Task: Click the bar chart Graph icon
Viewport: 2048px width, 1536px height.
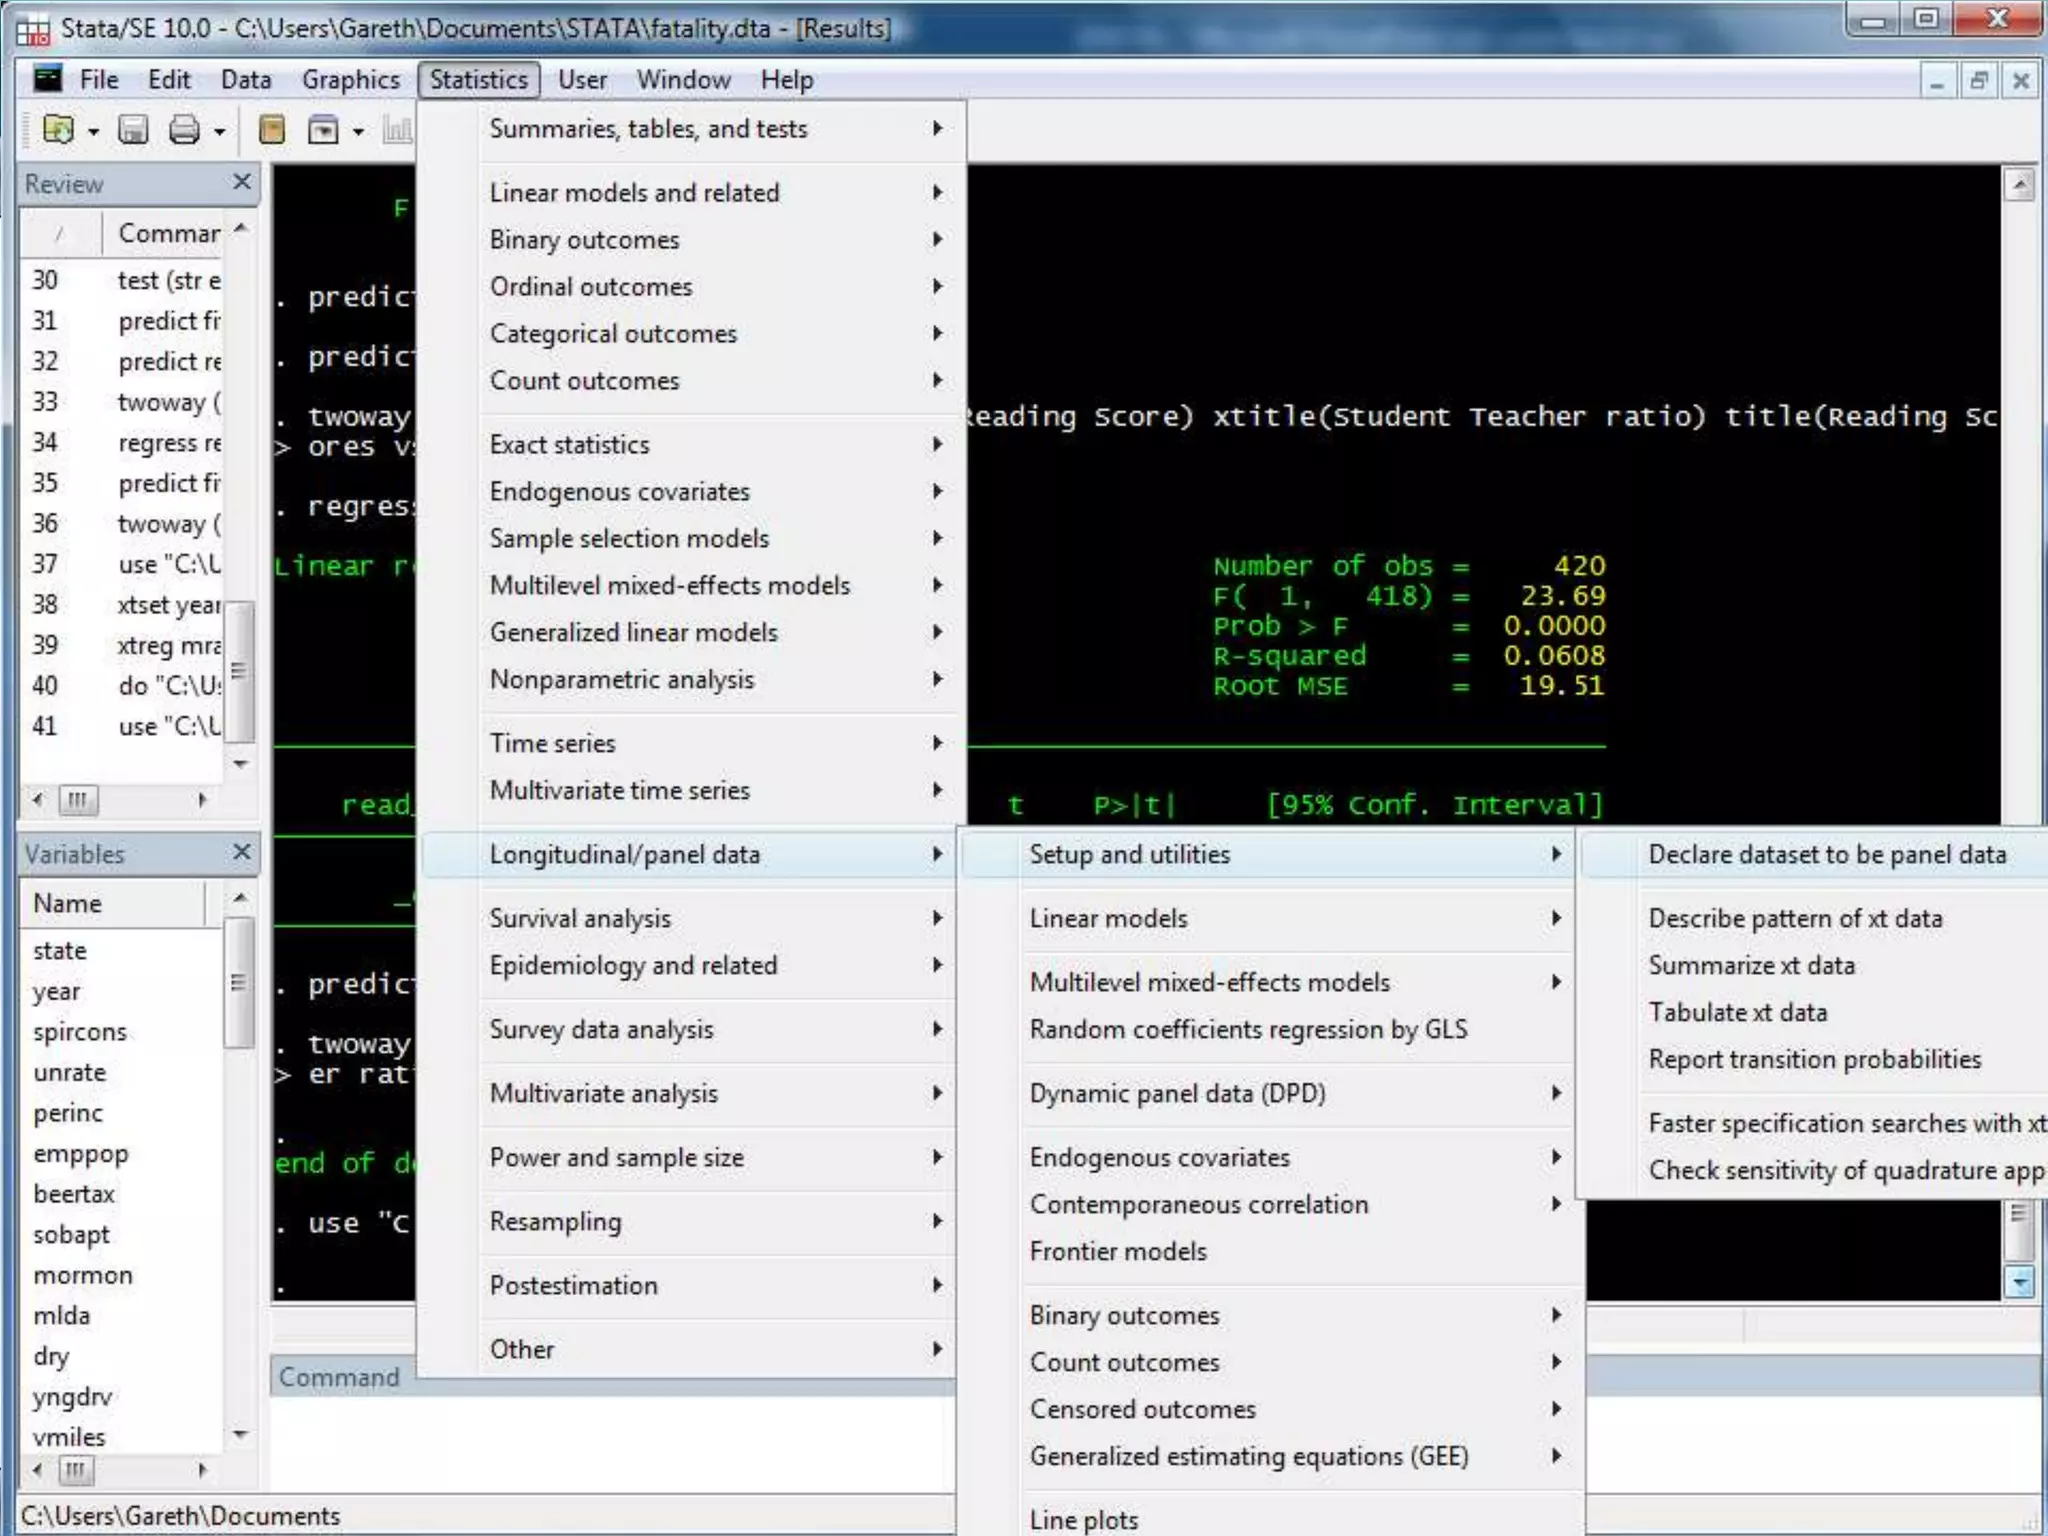Action: point(397,130)
